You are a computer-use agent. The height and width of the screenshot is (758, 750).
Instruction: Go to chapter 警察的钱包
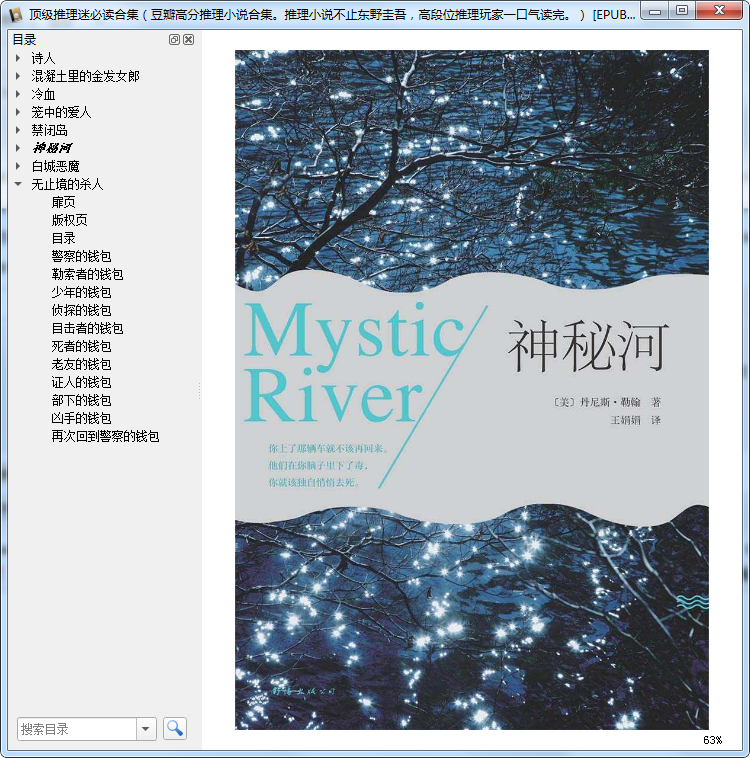[x=81, y=256]
